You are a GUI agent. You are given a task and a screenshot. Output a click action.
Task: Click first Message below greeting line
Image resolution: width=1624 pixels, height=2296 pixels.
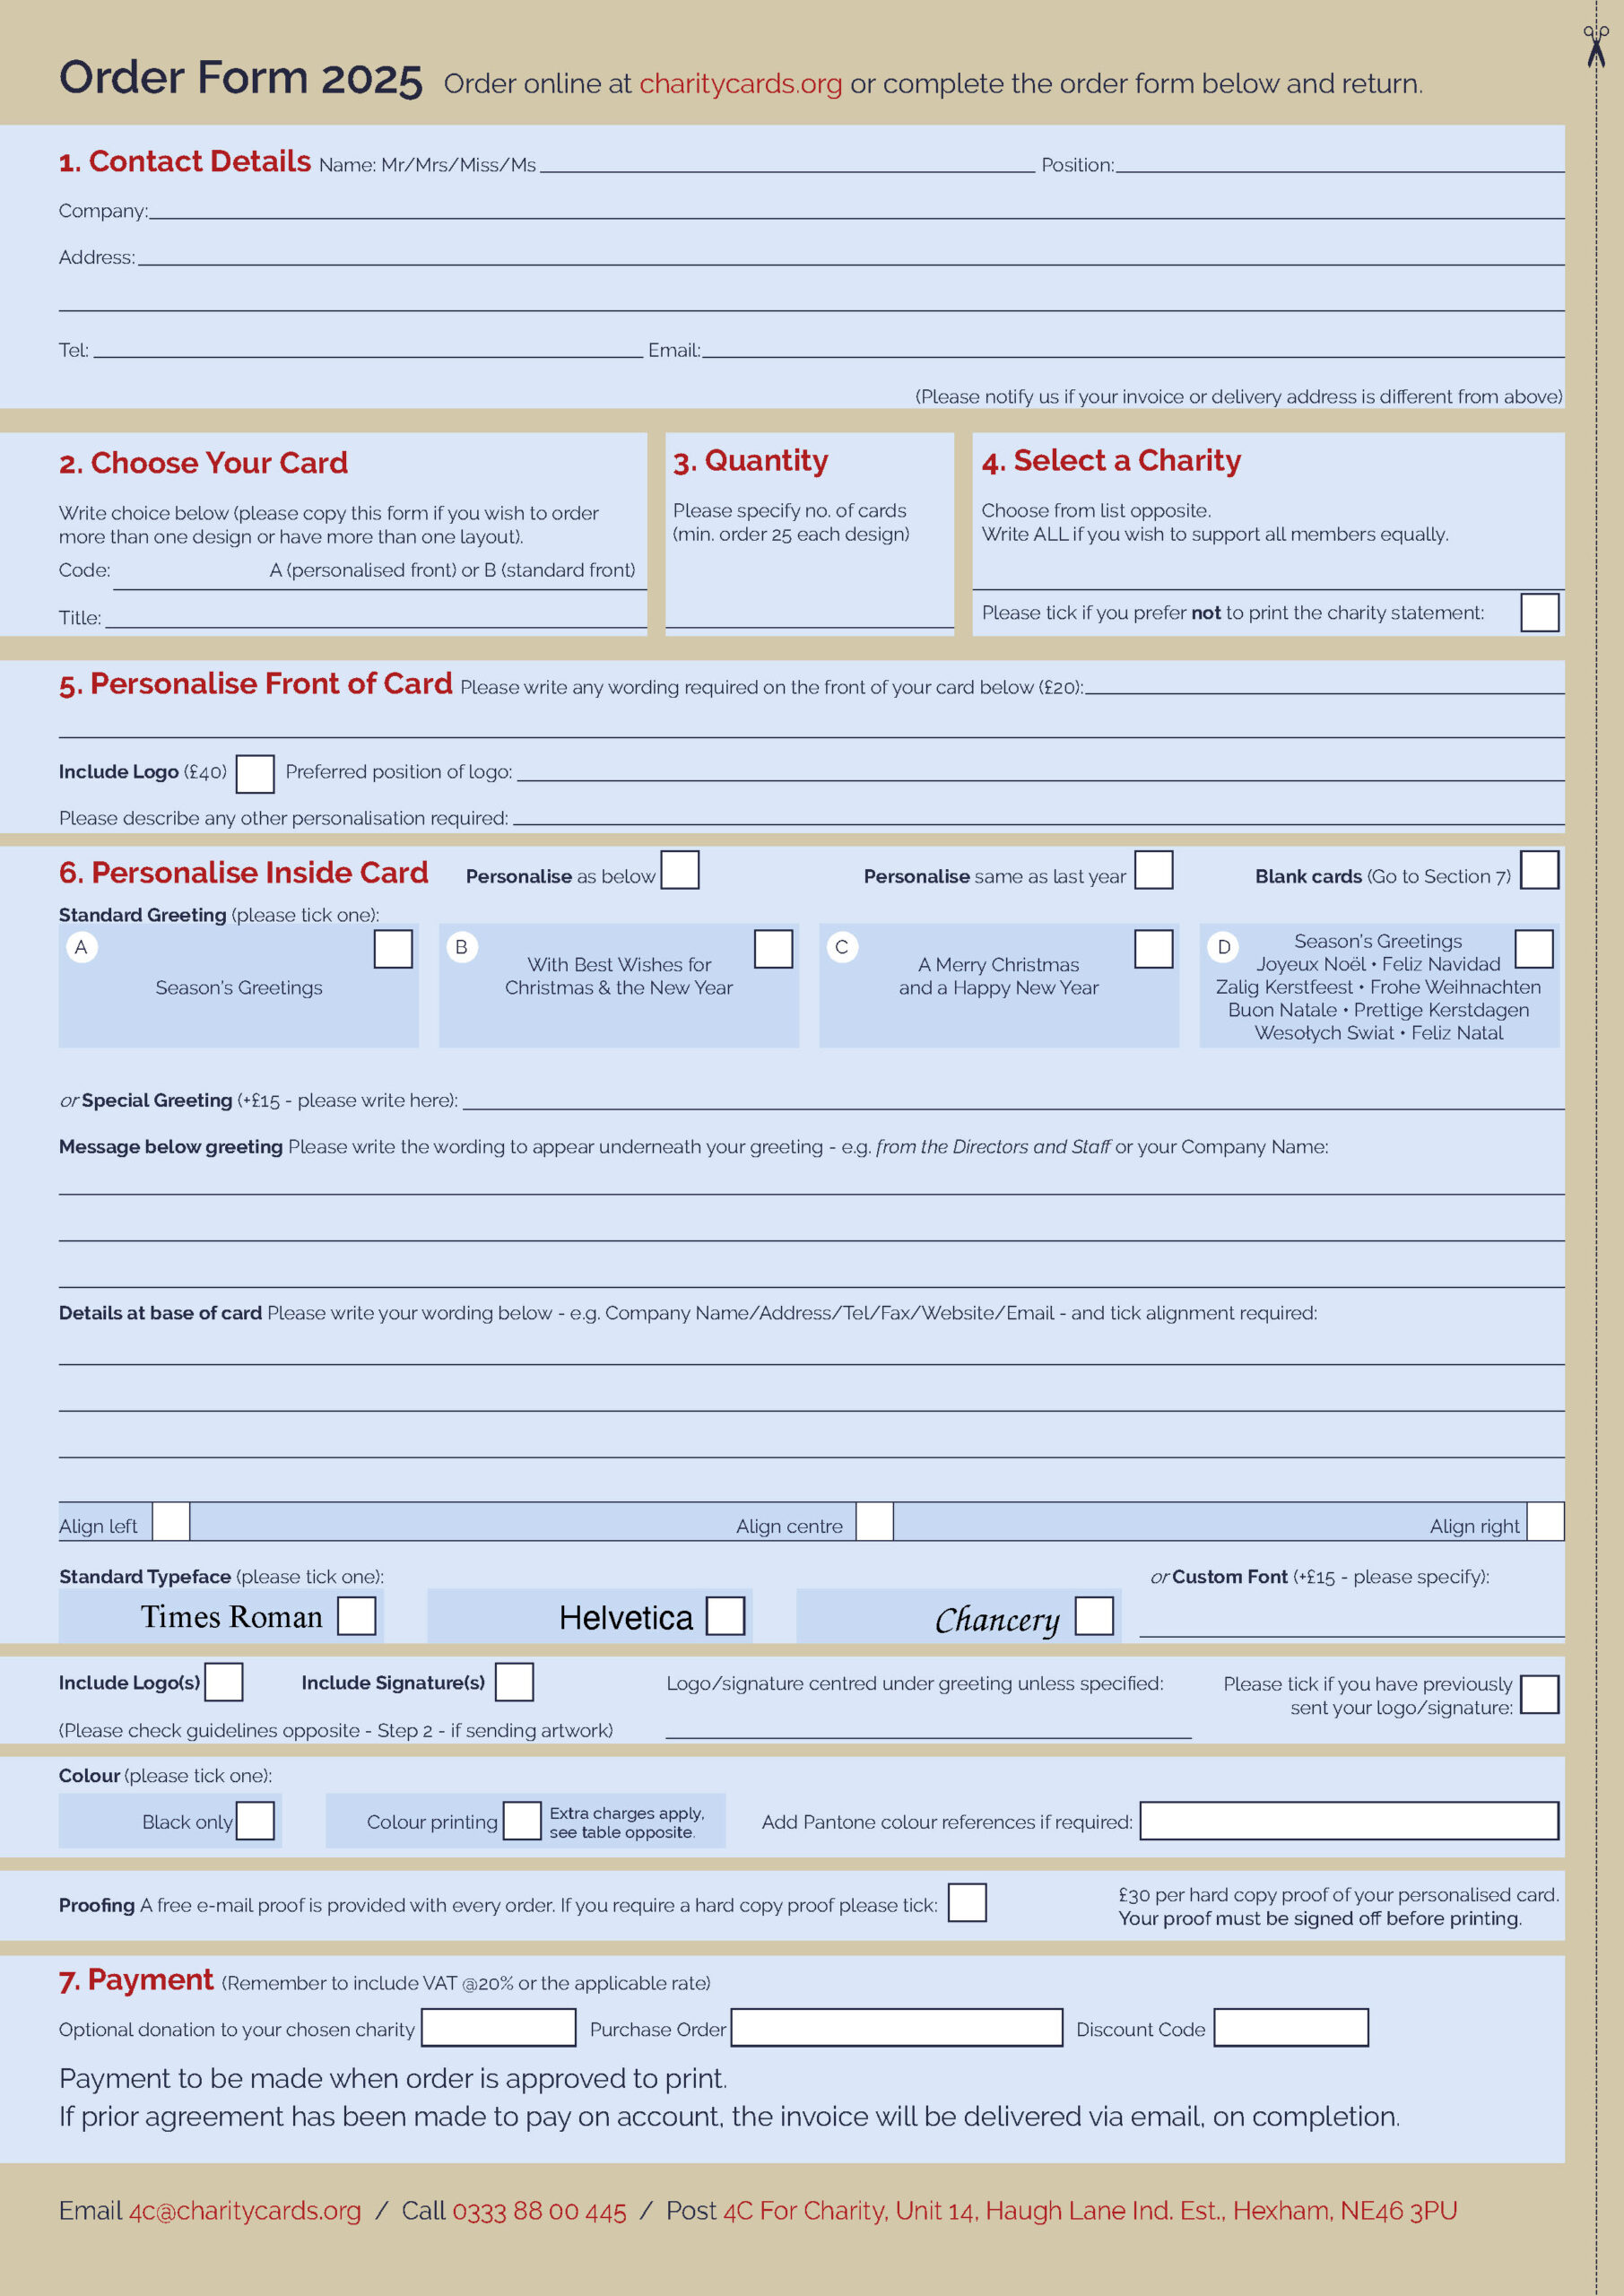(812, 1182)
